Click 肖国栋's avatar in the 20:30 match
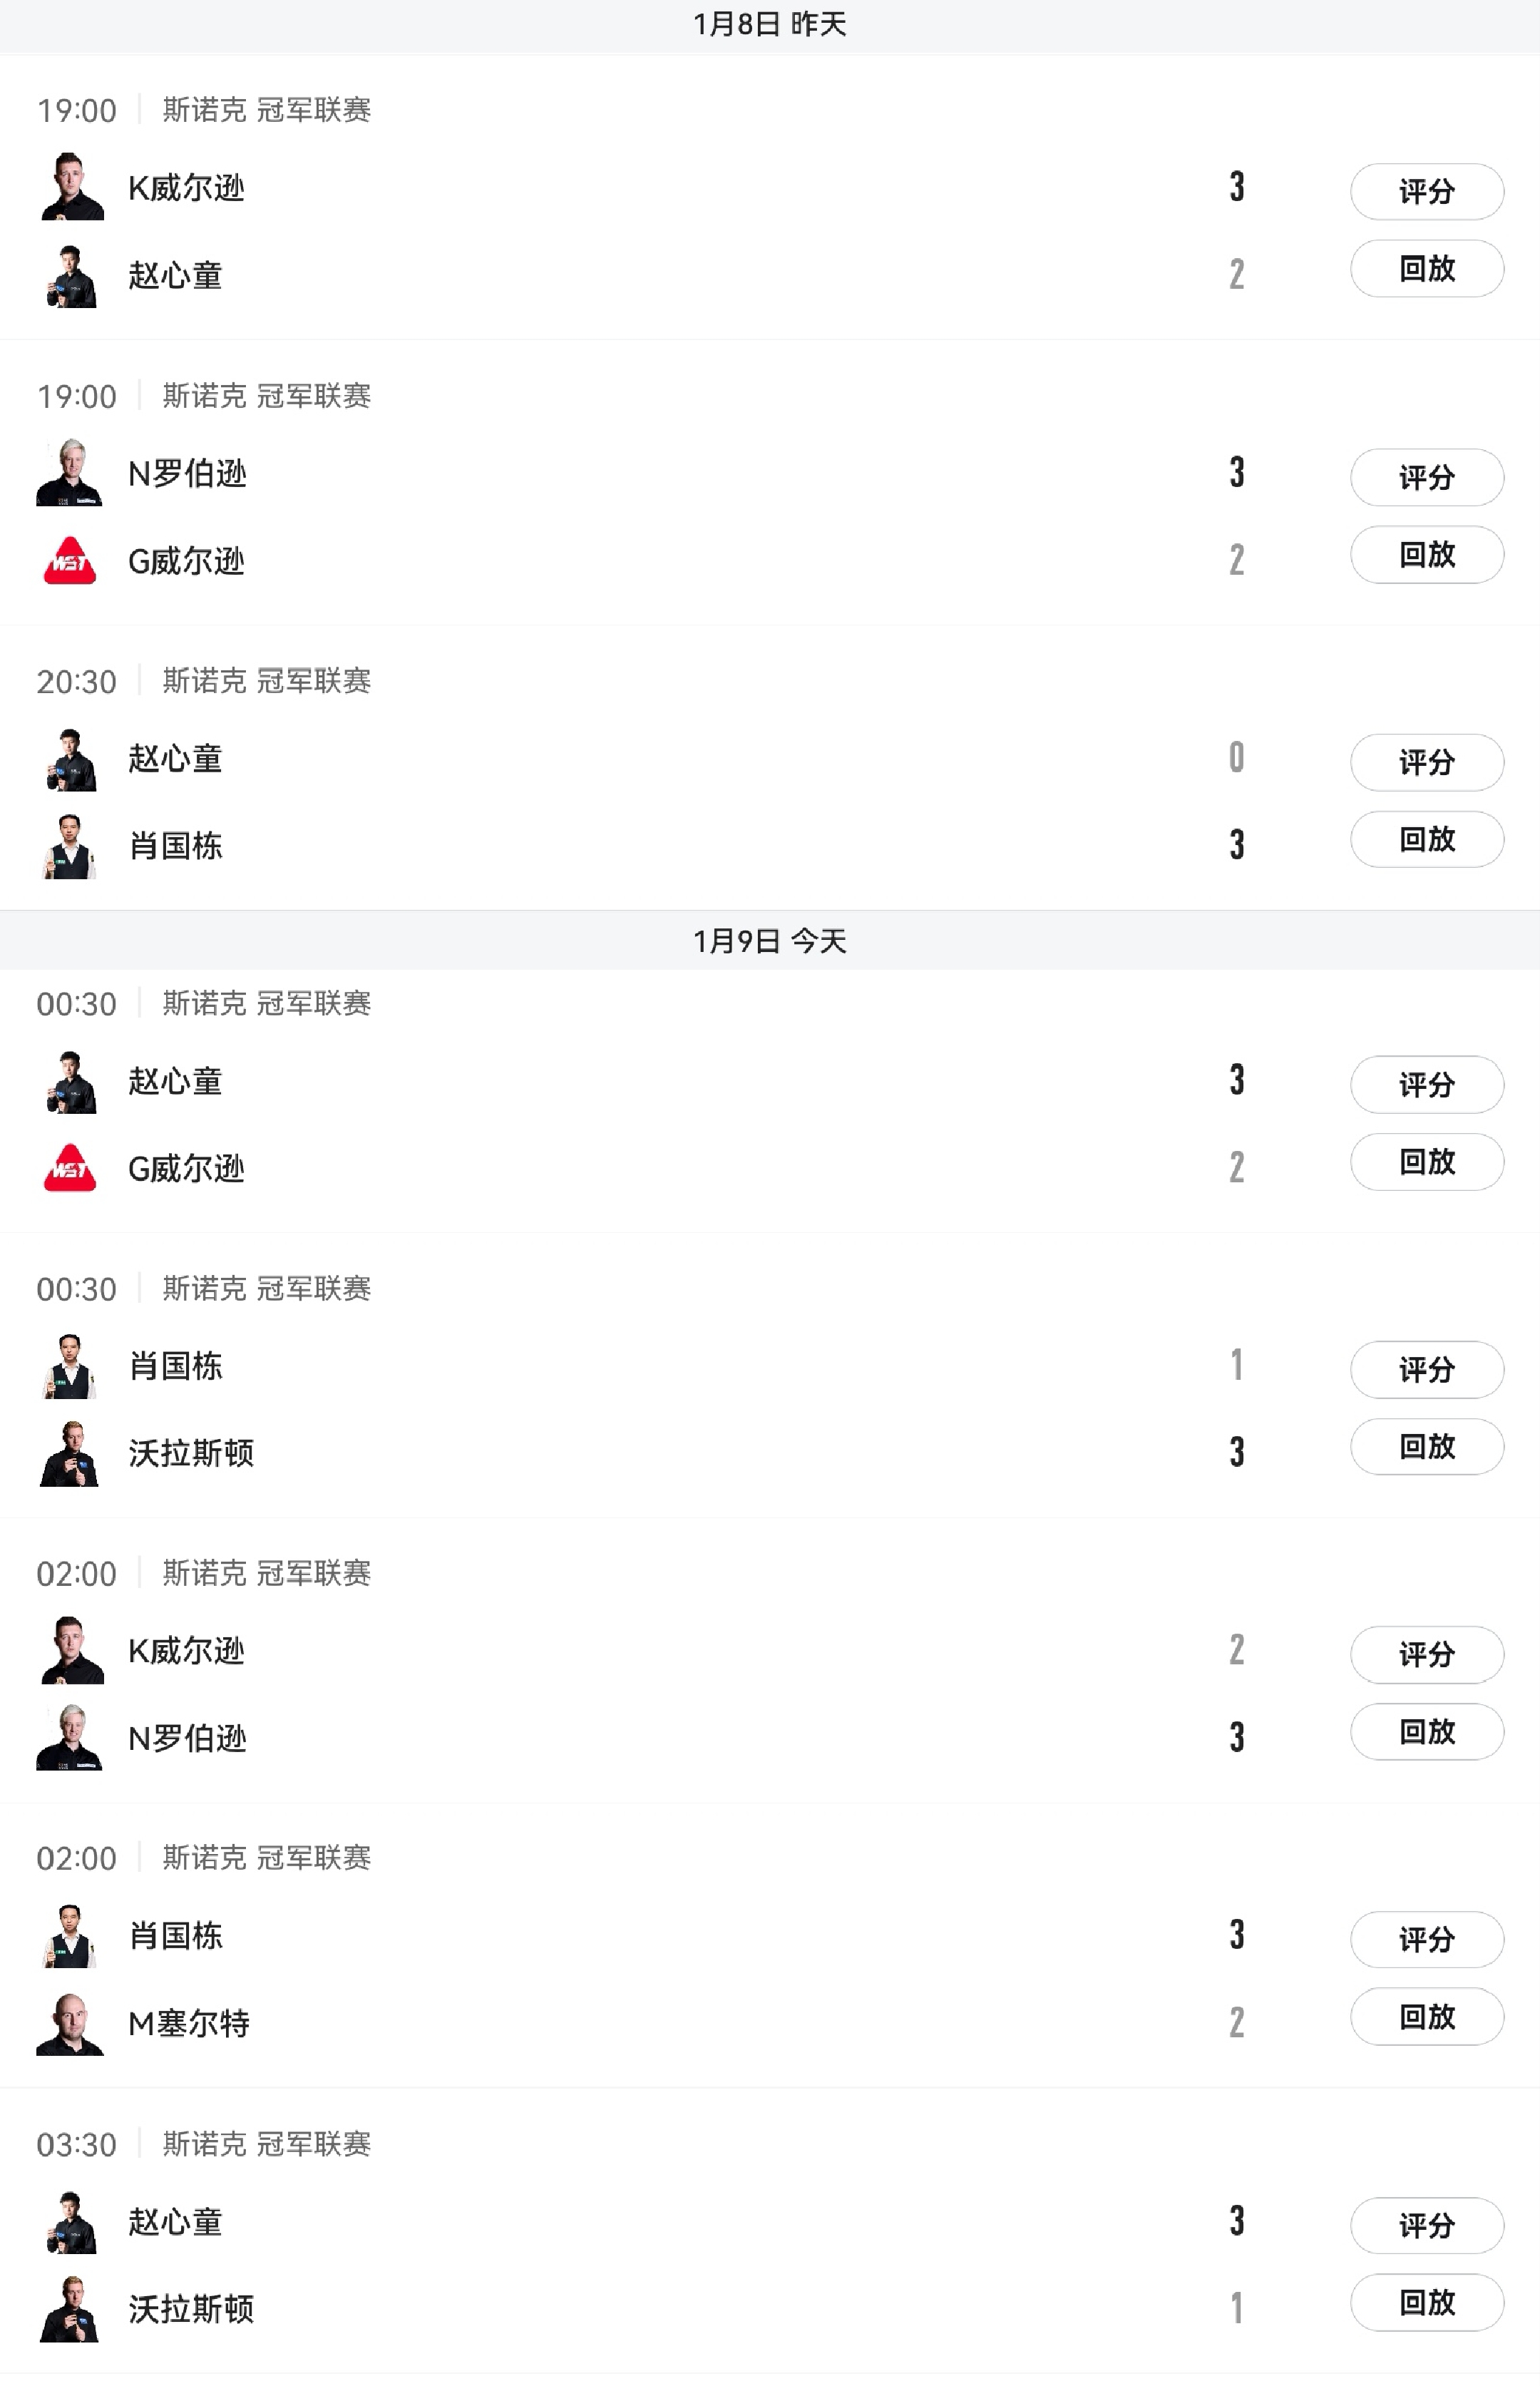 [70, 846]
